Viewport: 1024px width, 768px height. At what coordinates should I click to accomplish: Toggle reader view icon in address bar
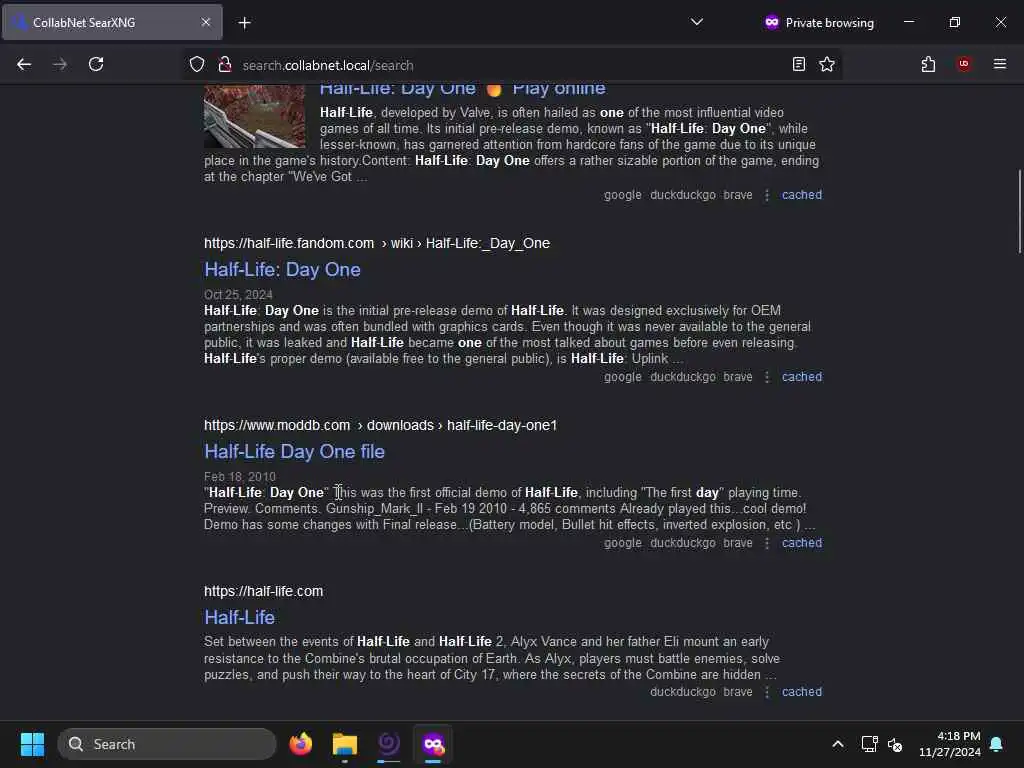[798, 64]
